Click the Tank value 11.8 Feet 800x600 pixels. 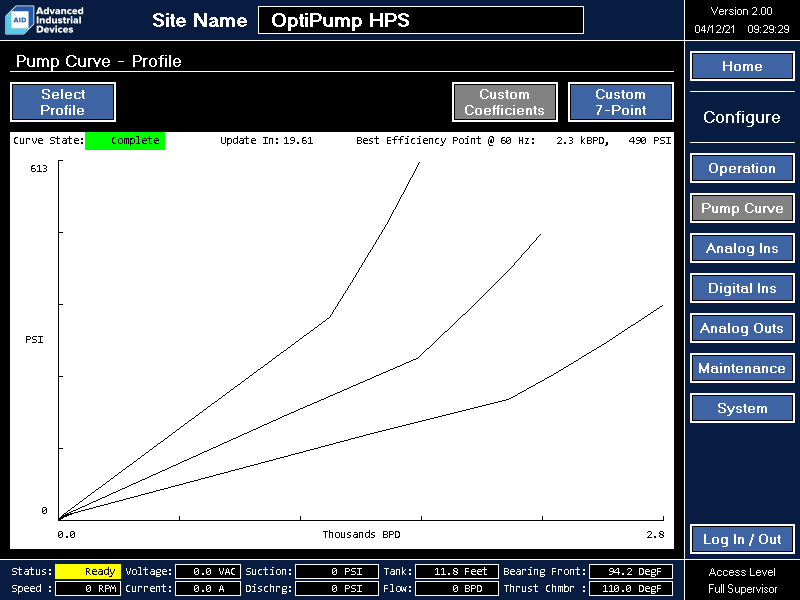[x=457, y=571]
